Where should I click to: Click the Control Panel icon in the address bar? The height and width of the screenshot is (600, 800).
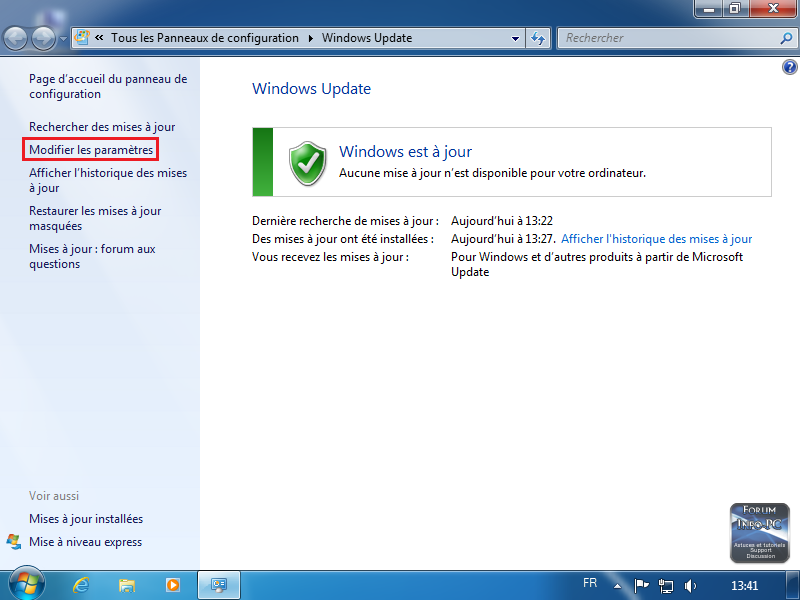[82, 37]
